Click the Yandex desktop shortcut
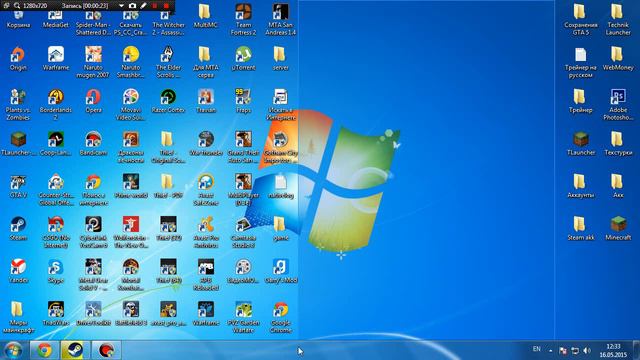 point(18,271)
